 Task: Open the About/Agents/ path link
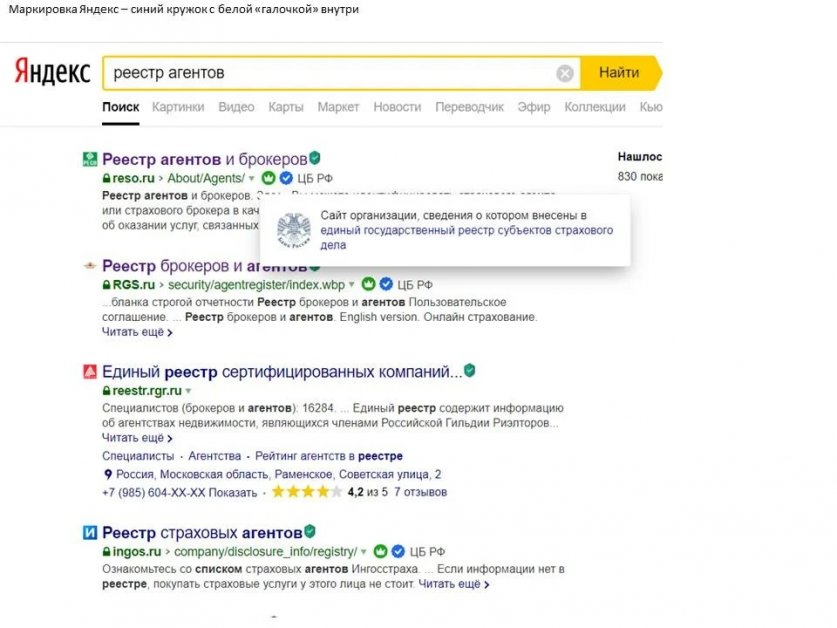click(x=206, y=178)
